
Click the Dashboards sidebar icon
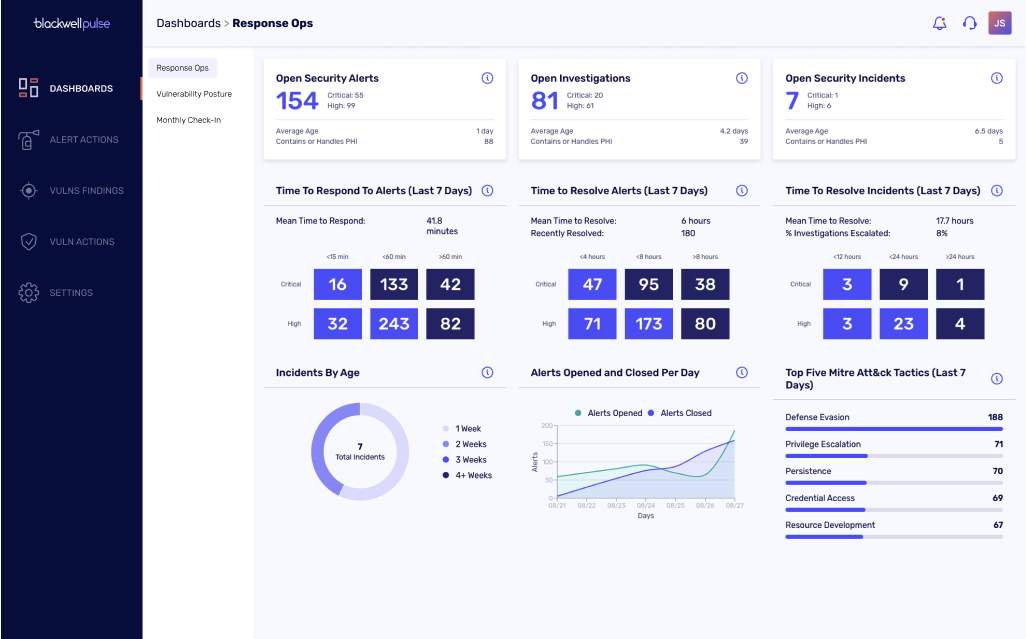coord(28,88)
